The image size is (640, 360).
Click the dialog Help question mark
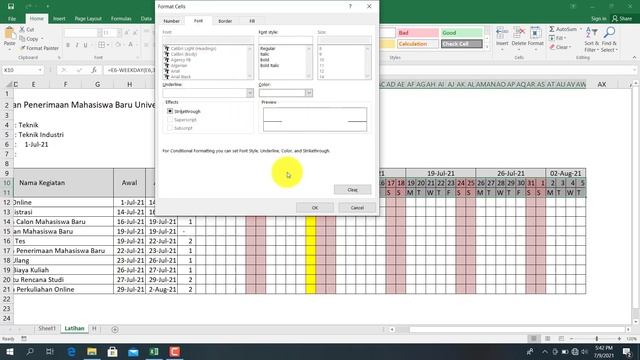pos(350,7)
